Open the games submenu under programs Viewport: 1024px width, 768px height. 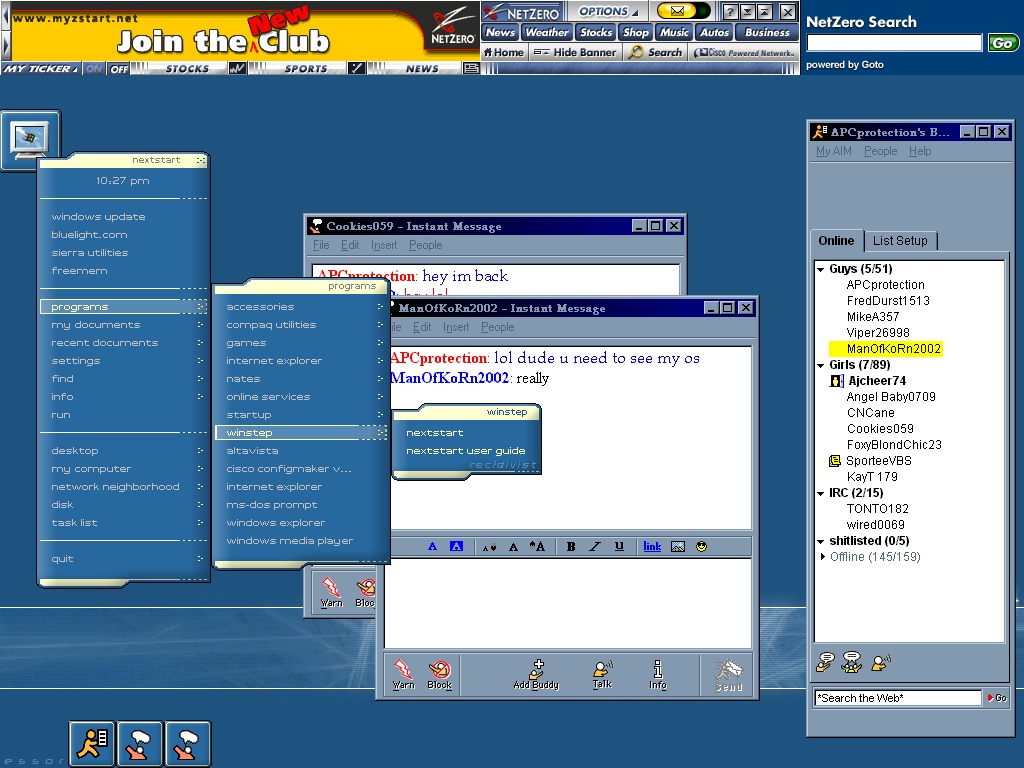(x=303, y=343)
